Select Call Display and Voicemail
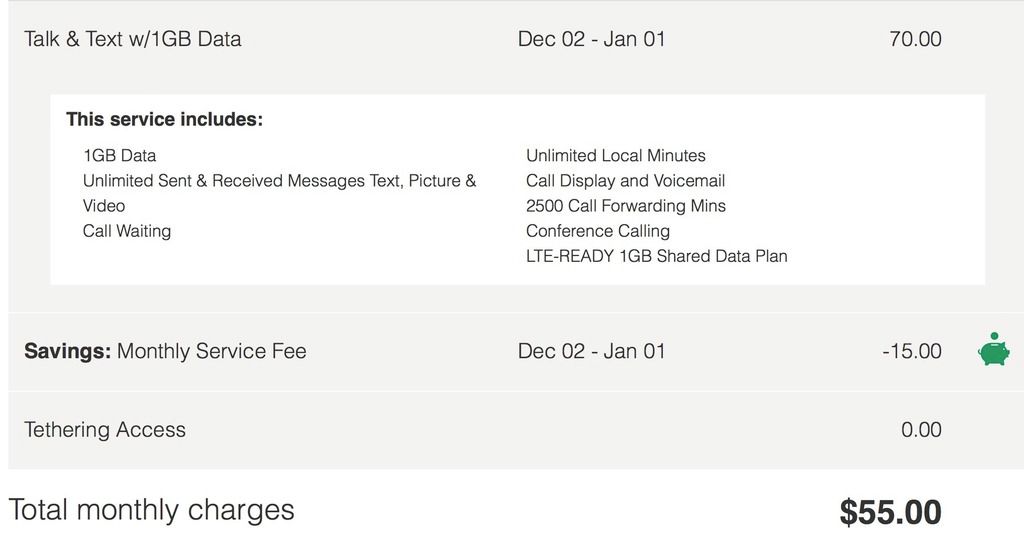The width and height of the screenshot is (1024, 552). pyautogui.click(x=625, y=181)
